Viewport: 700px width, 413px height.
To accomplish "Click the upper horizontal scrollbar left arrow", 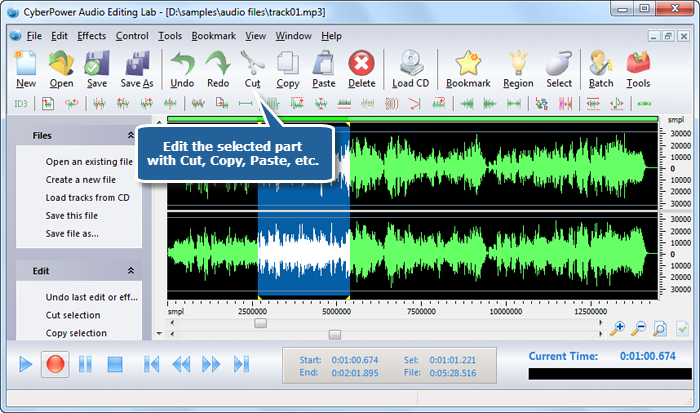I will coord(172,323).
